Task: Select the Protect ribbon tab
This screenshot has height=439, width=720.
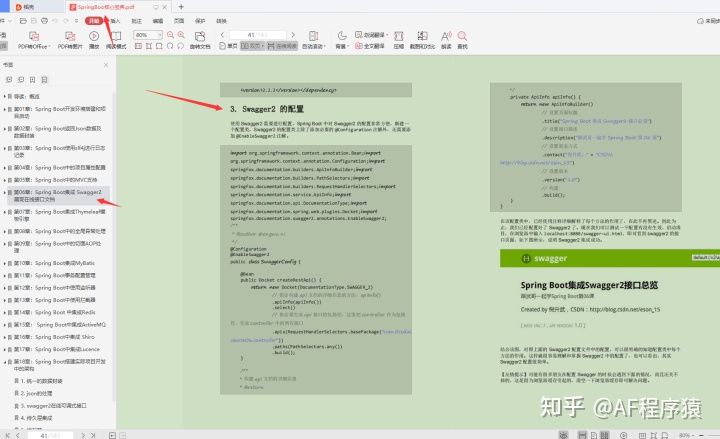Action: pyautogui.click(x=200, y=21)
